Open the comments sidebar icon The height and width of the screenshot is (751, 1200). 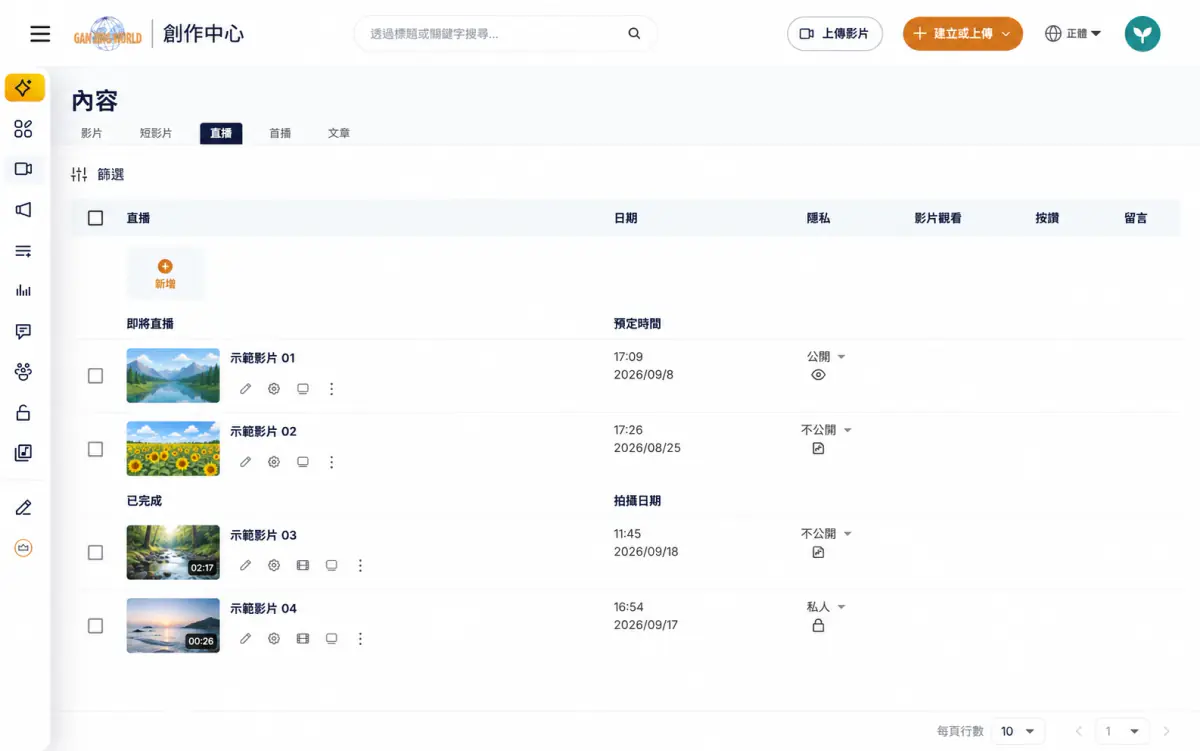click(23, 332)
